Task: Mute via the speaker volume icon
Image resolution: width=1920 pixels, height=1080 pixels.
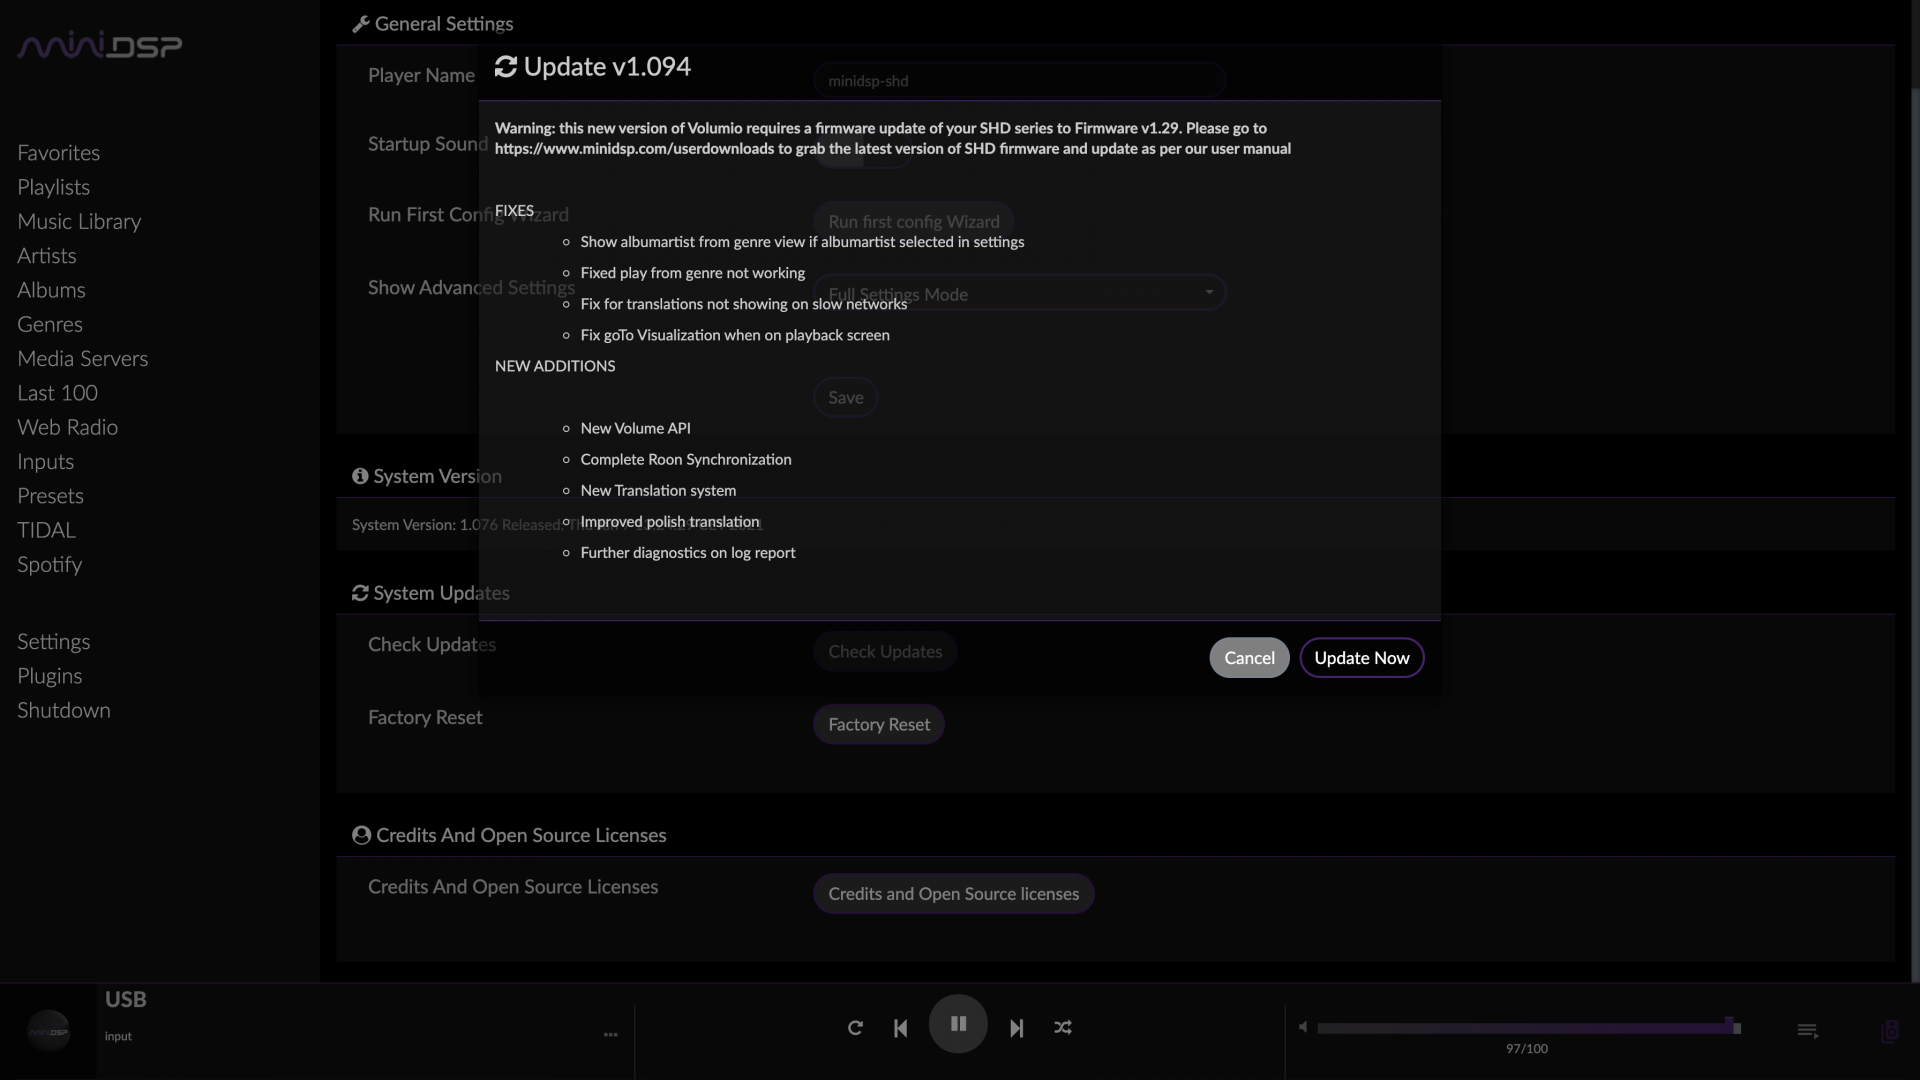Action: point(1302,1027)
